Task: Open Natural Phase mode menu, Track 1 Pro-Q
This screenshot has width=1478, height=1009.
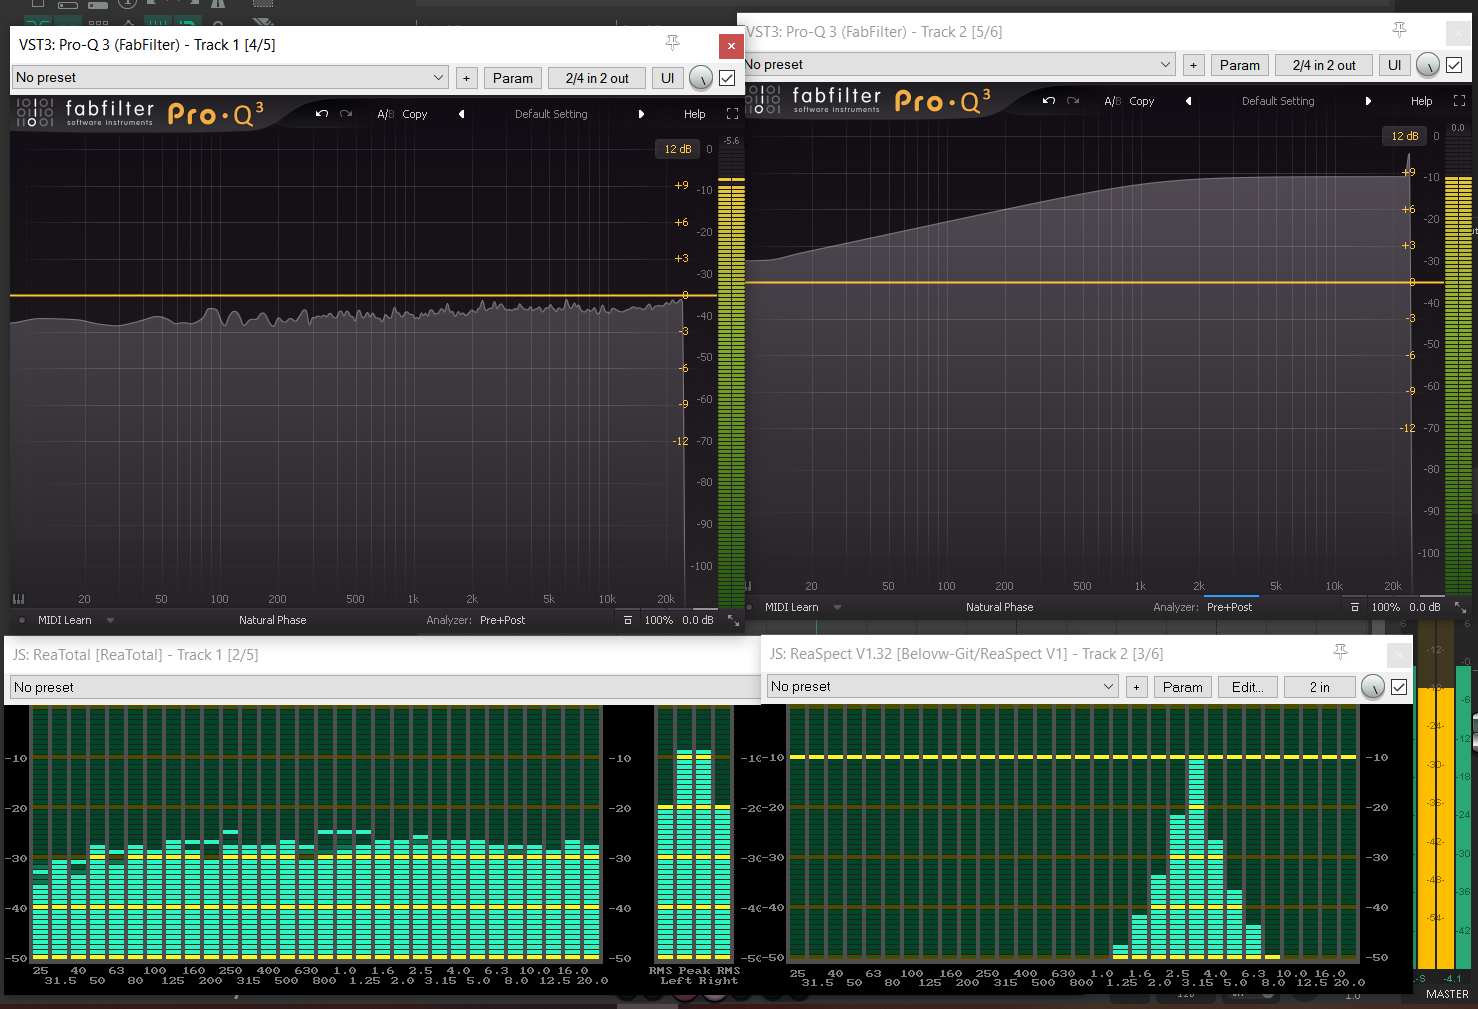Action: coord(272,620)
